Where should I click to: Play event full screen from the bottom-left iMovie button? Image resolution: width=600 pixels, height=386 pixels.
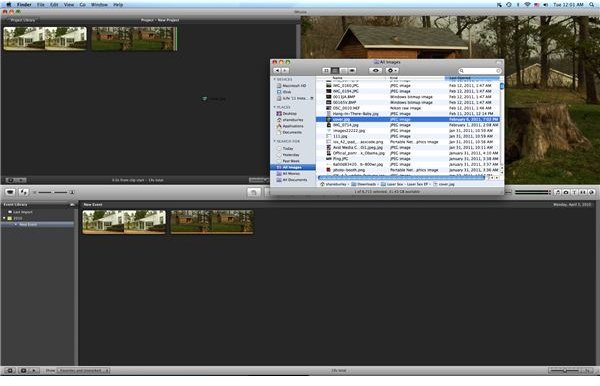[24, 370]
